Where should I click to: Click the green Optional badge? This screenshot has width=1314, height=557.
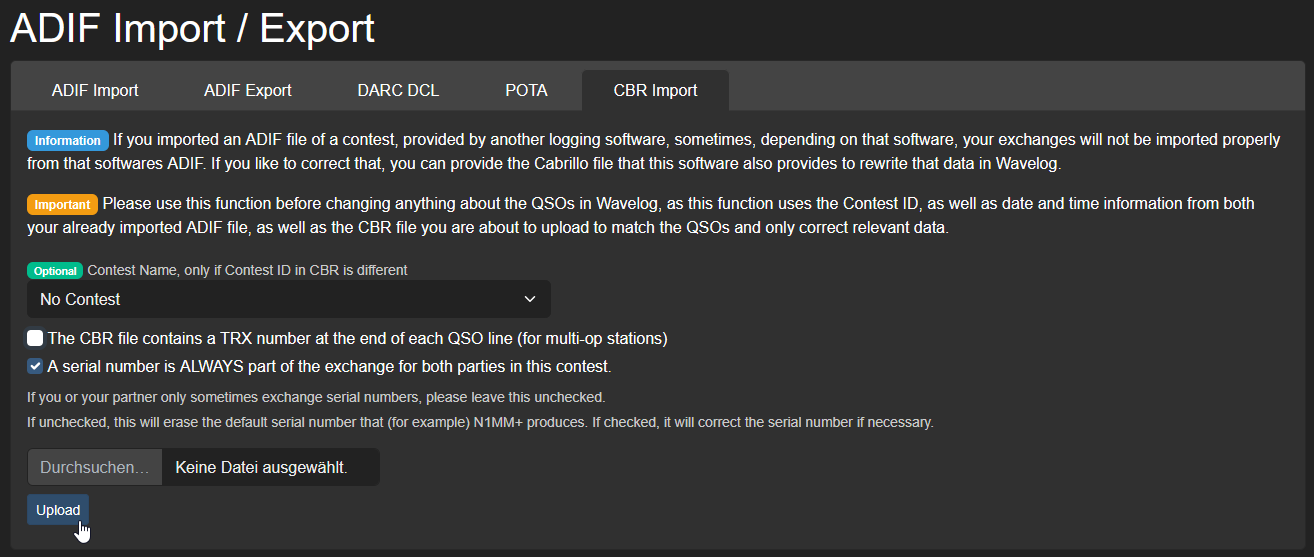(x=55, y=271)
